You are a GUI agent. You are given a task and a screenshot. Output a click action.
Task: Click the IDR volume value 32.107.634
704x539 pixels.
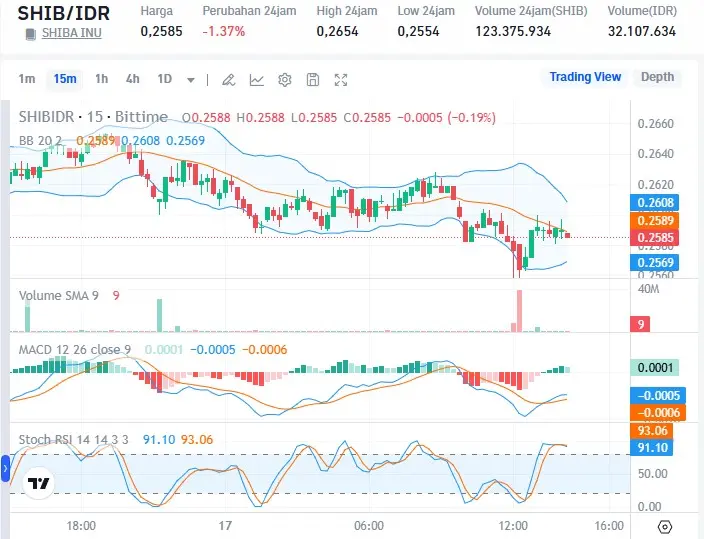click(x=642, y=31)
